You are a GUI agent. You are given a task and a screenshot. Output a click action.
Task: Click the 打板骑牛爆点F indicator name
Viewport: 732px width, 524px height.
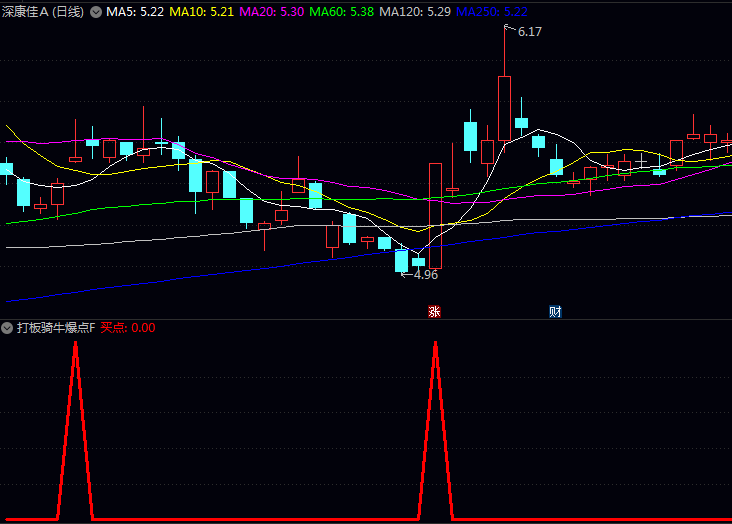[x=55, y=328]
